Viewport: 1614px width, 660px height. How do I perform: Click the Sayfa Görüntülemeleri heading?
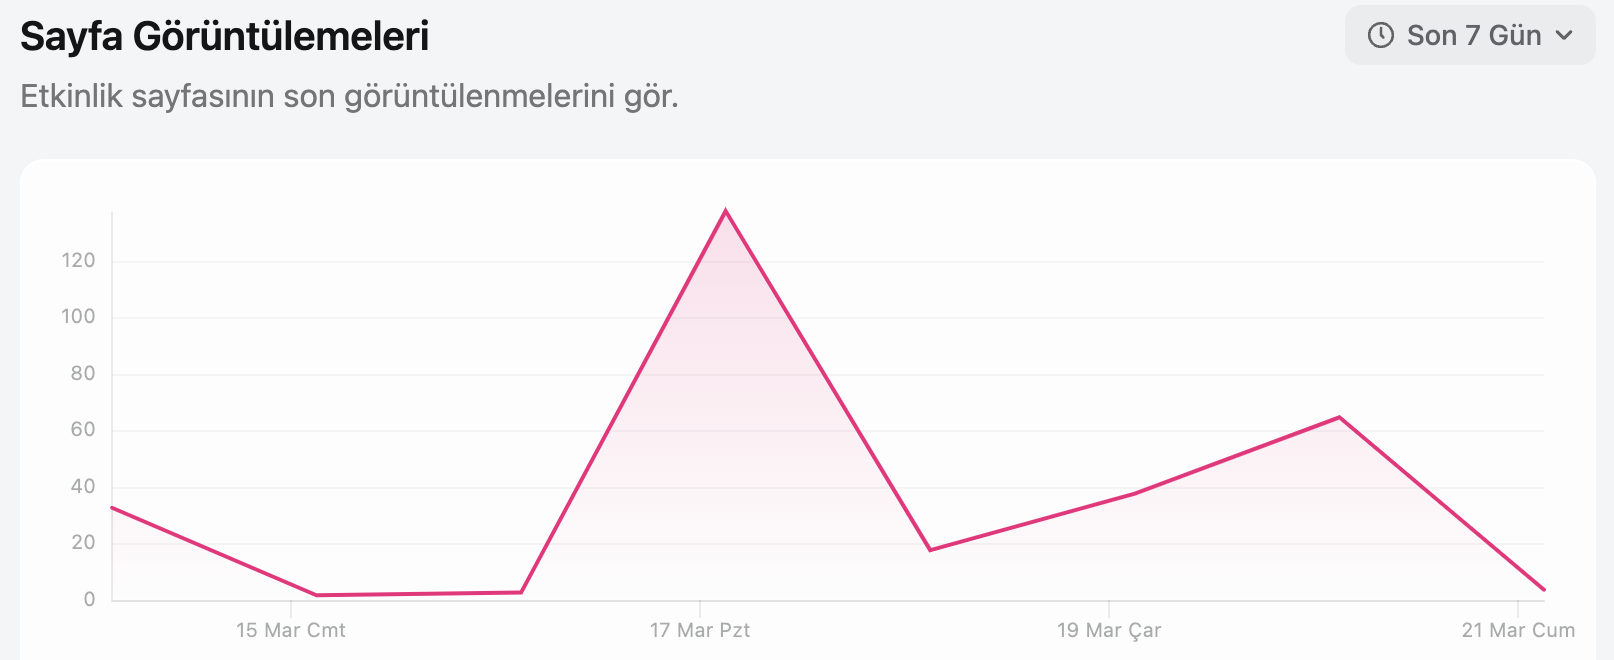tap(225, 36)
